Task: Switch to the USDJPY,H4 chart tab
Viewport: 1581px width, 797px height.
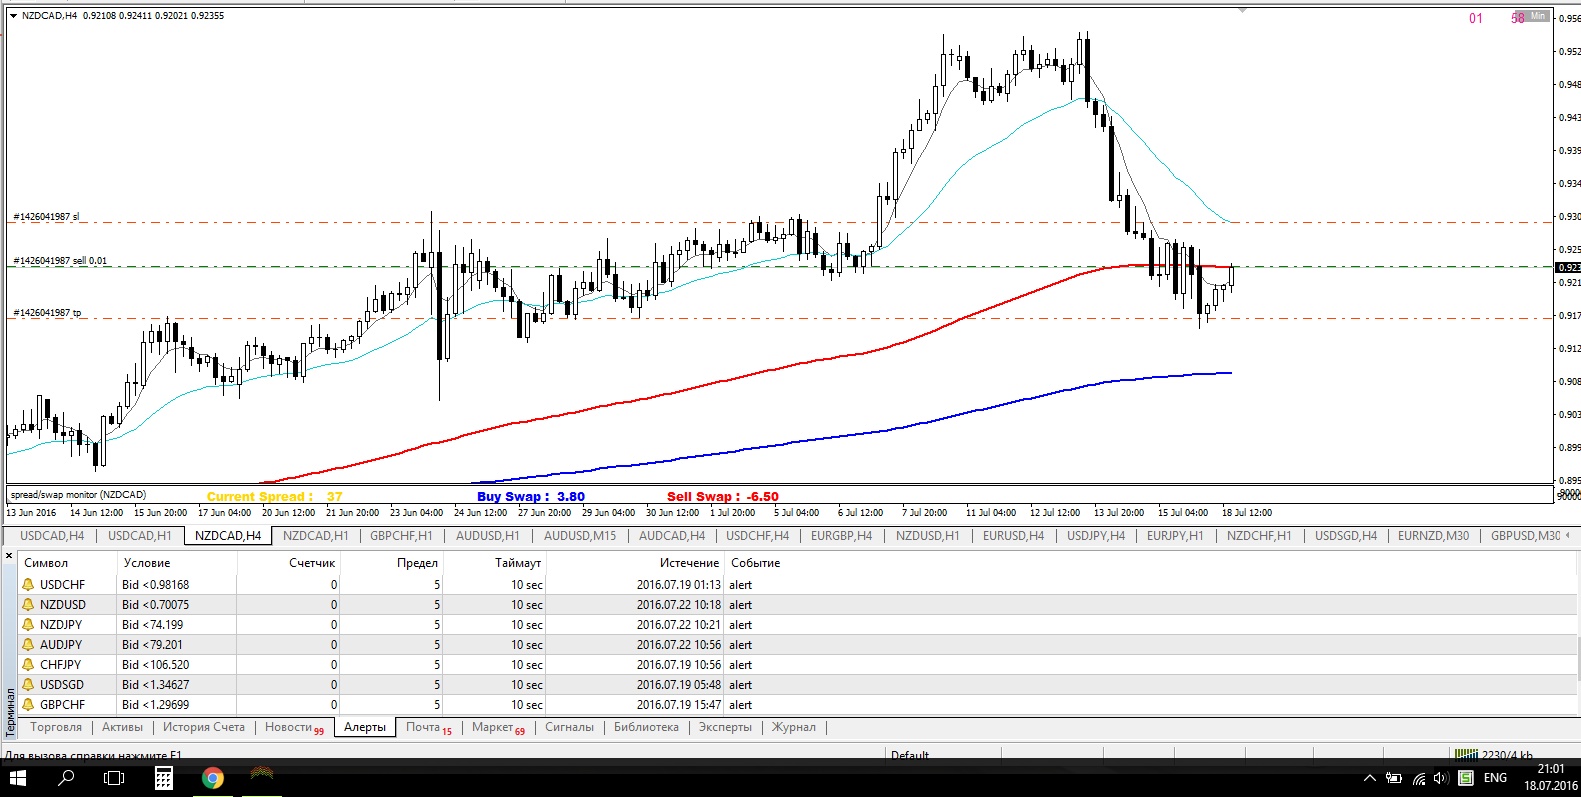Action: pos(1096,536)
